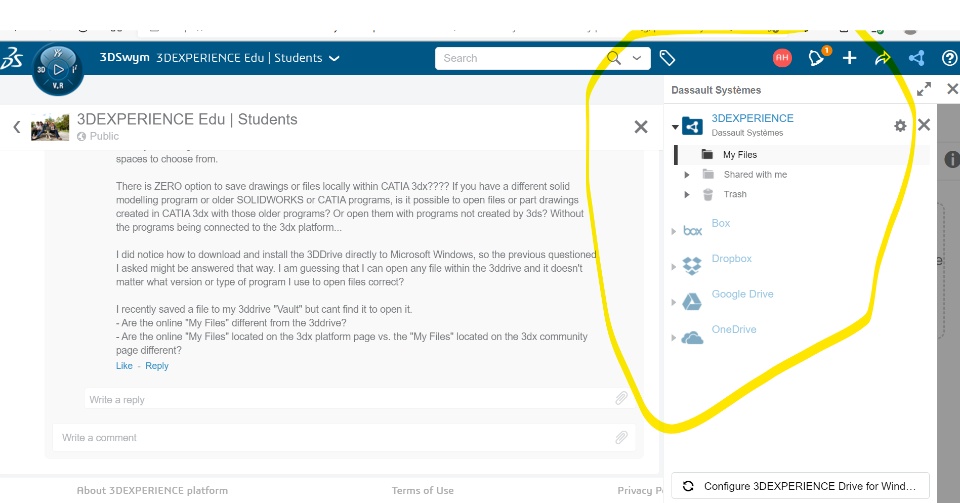Screen dimensions: 960x503
Task: Click the Write a comment field
Action: coord(330,437)
